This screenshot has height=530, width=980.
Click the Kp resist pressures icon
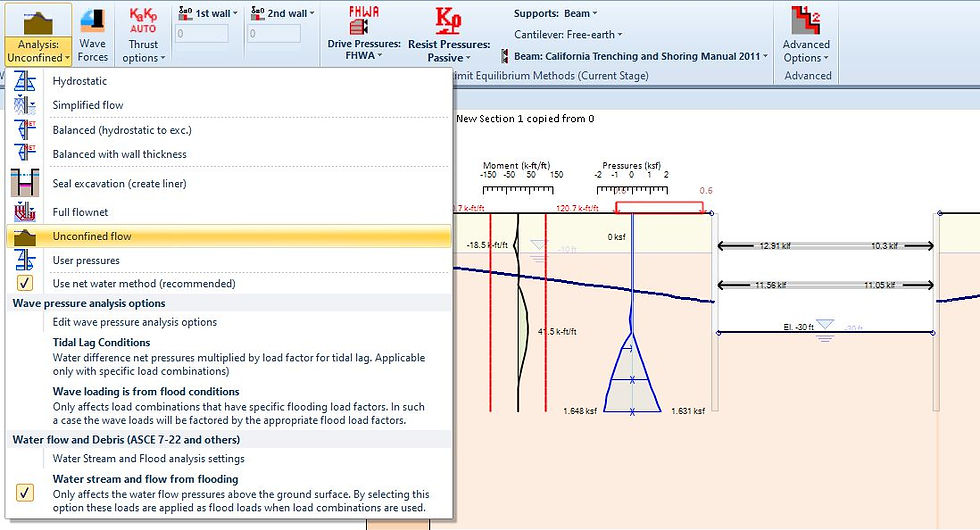pos(448,22)
